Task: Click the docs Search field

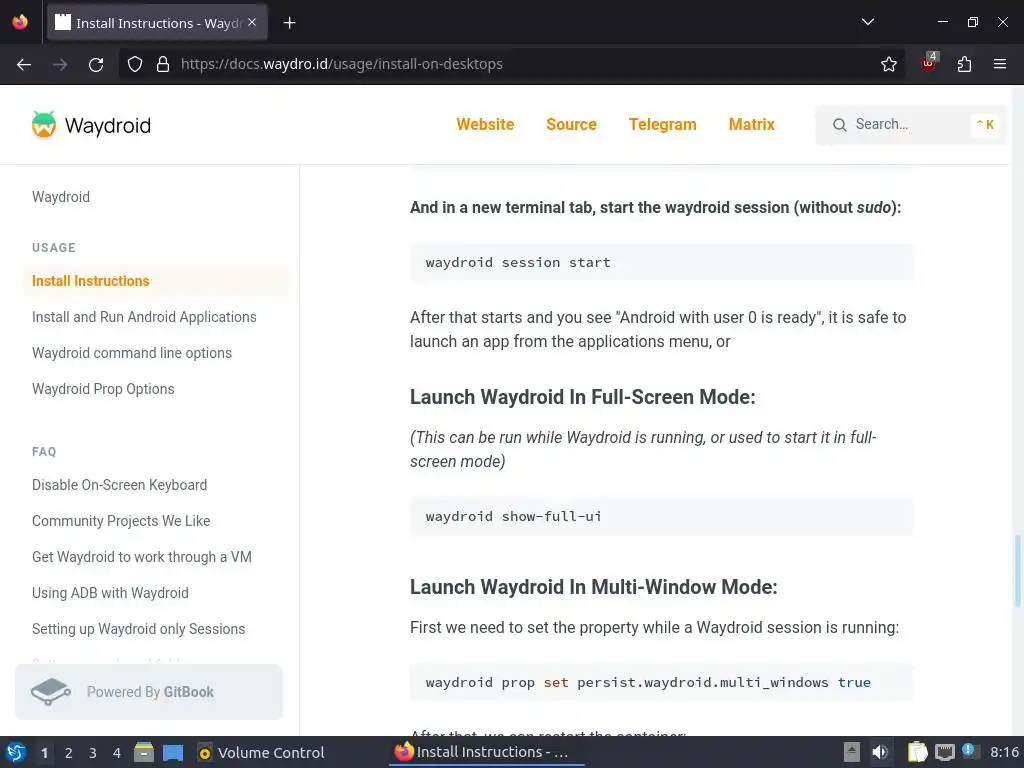Action: (x=910, y=124)
